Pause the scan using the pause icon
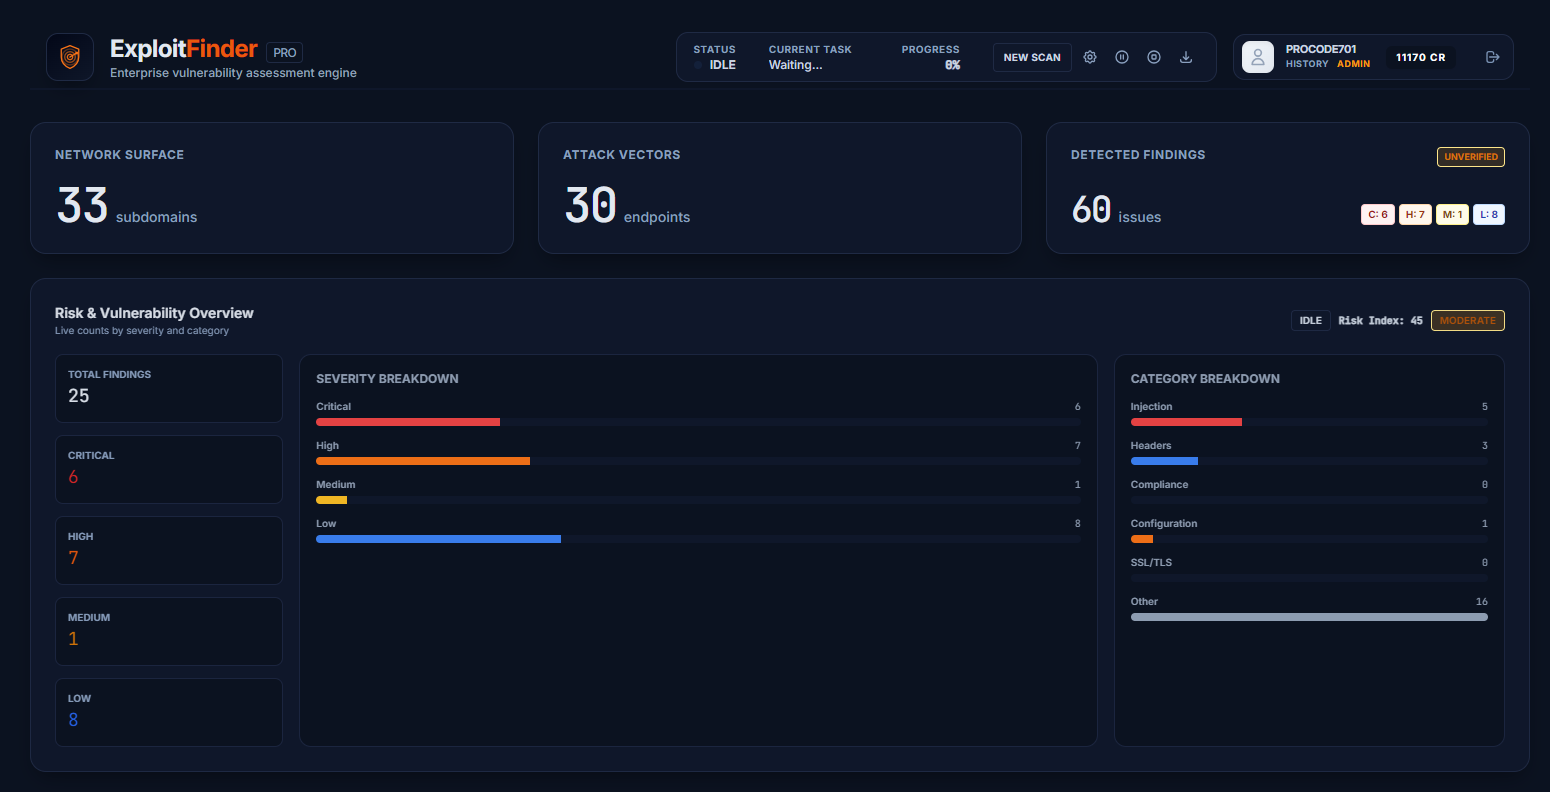1550x792 pixels. 1122,57
